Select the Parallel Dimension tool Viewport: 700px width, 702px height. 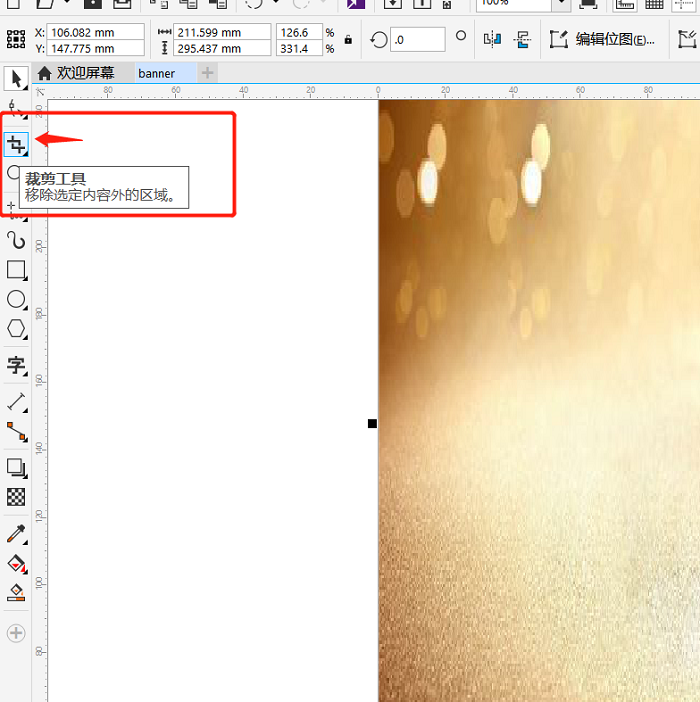pyautogui.click(x=16, y=402)
